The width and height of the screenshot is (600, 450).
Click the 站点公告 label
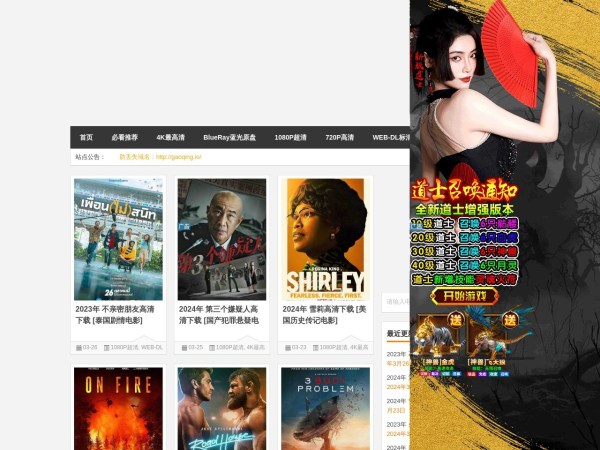(90, 157)
